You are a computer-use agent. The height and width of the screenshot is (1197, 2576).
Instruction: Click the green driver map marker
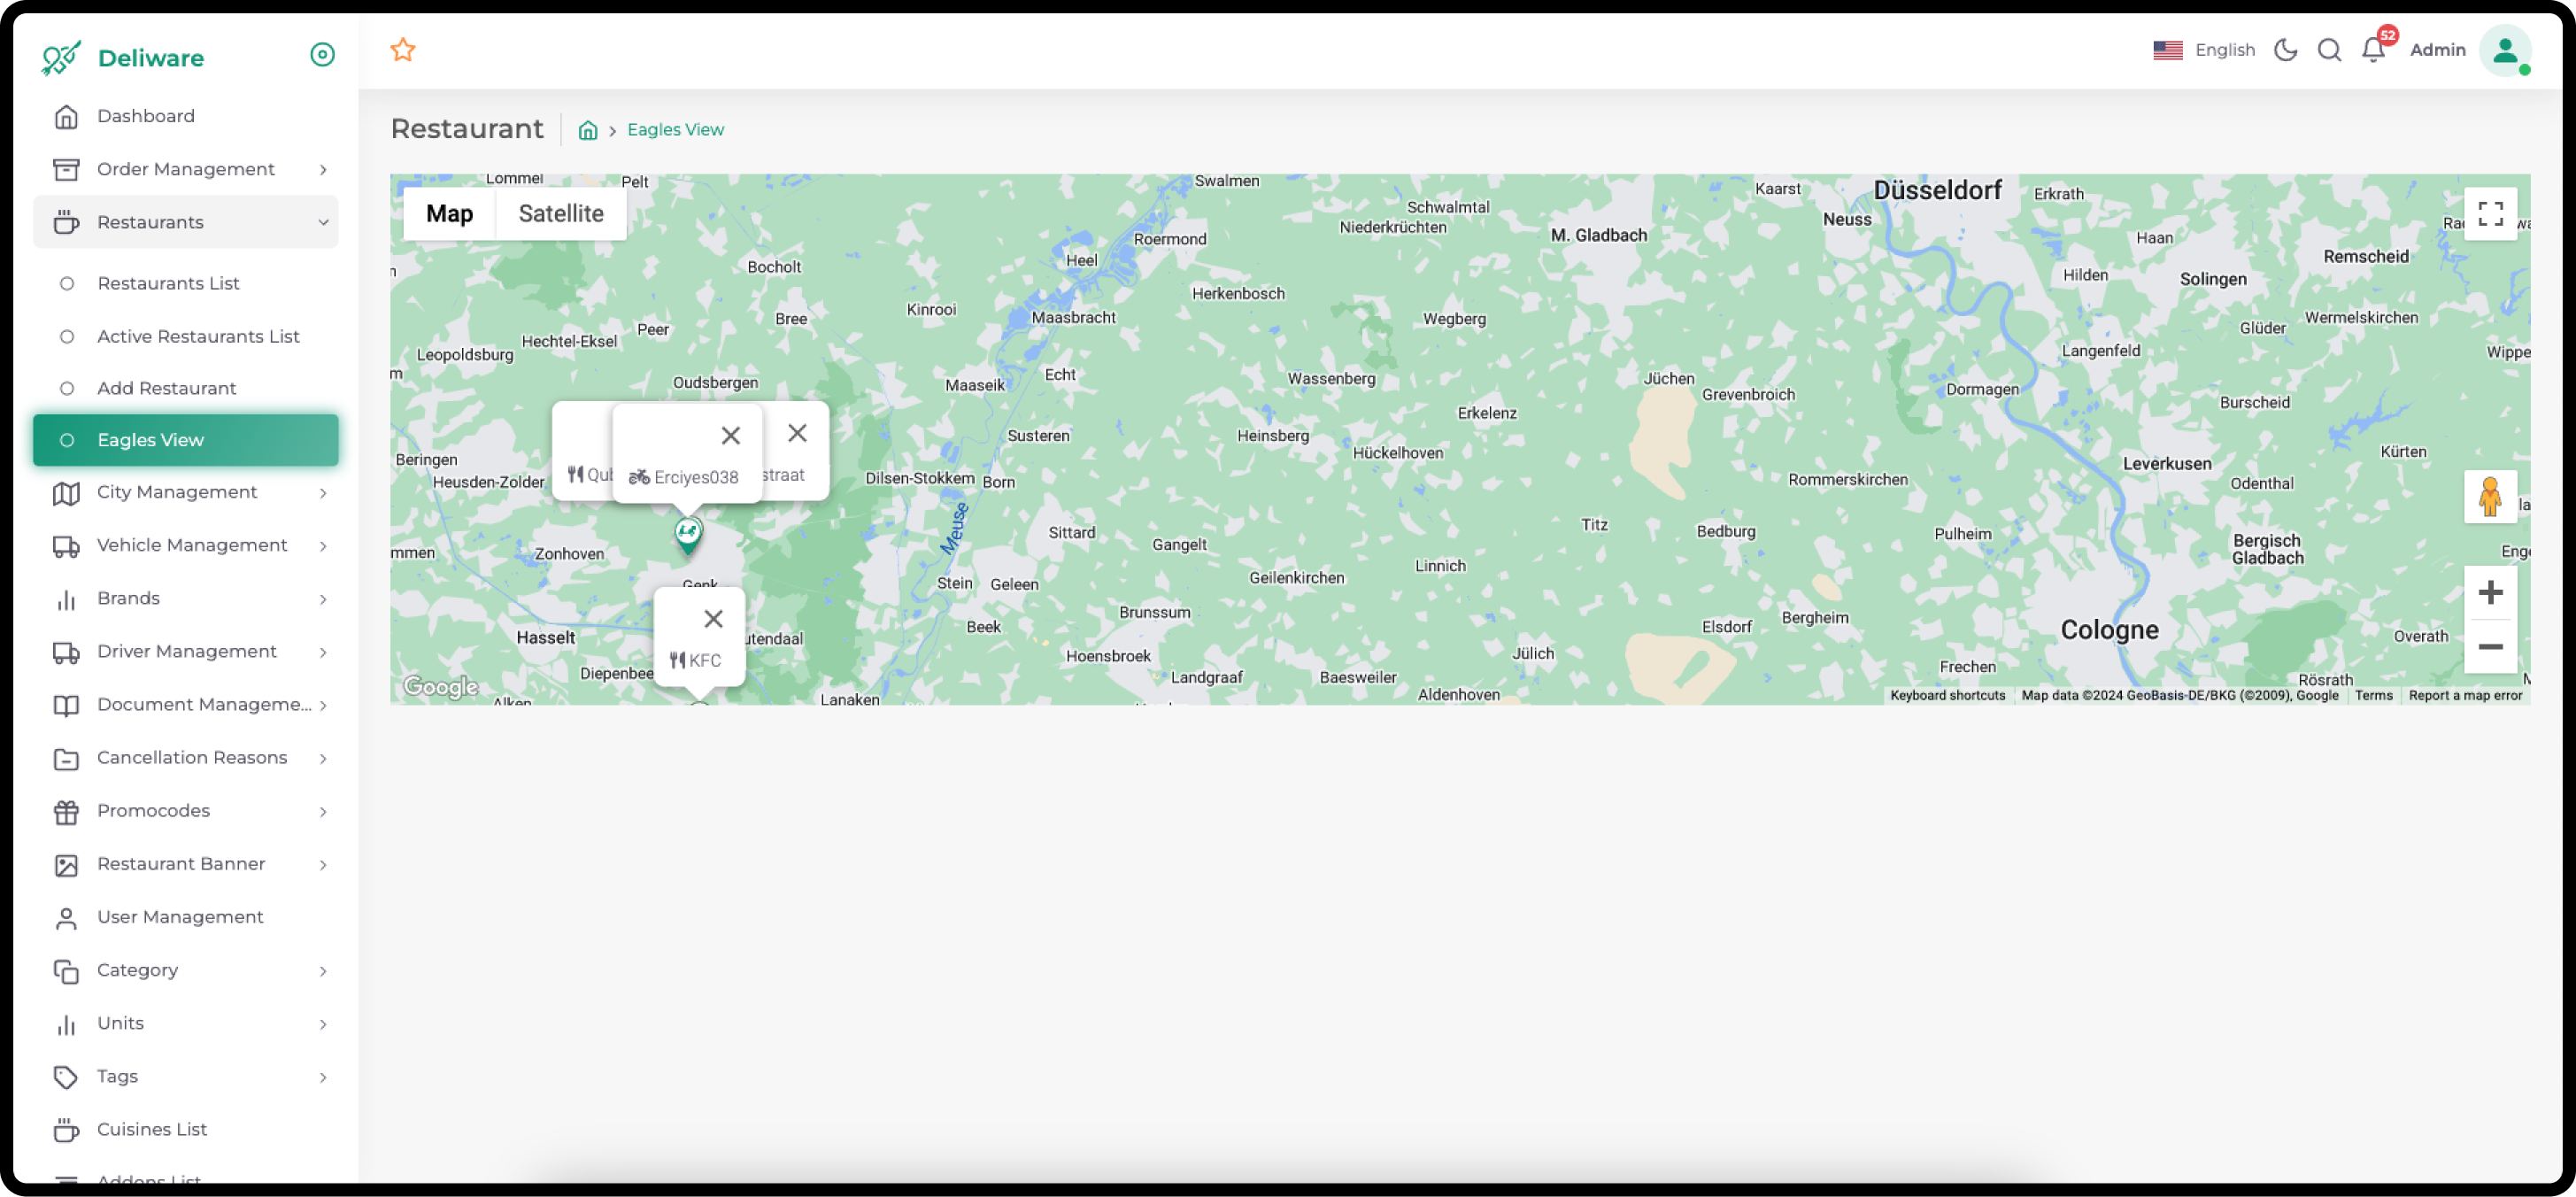(688, 535)
